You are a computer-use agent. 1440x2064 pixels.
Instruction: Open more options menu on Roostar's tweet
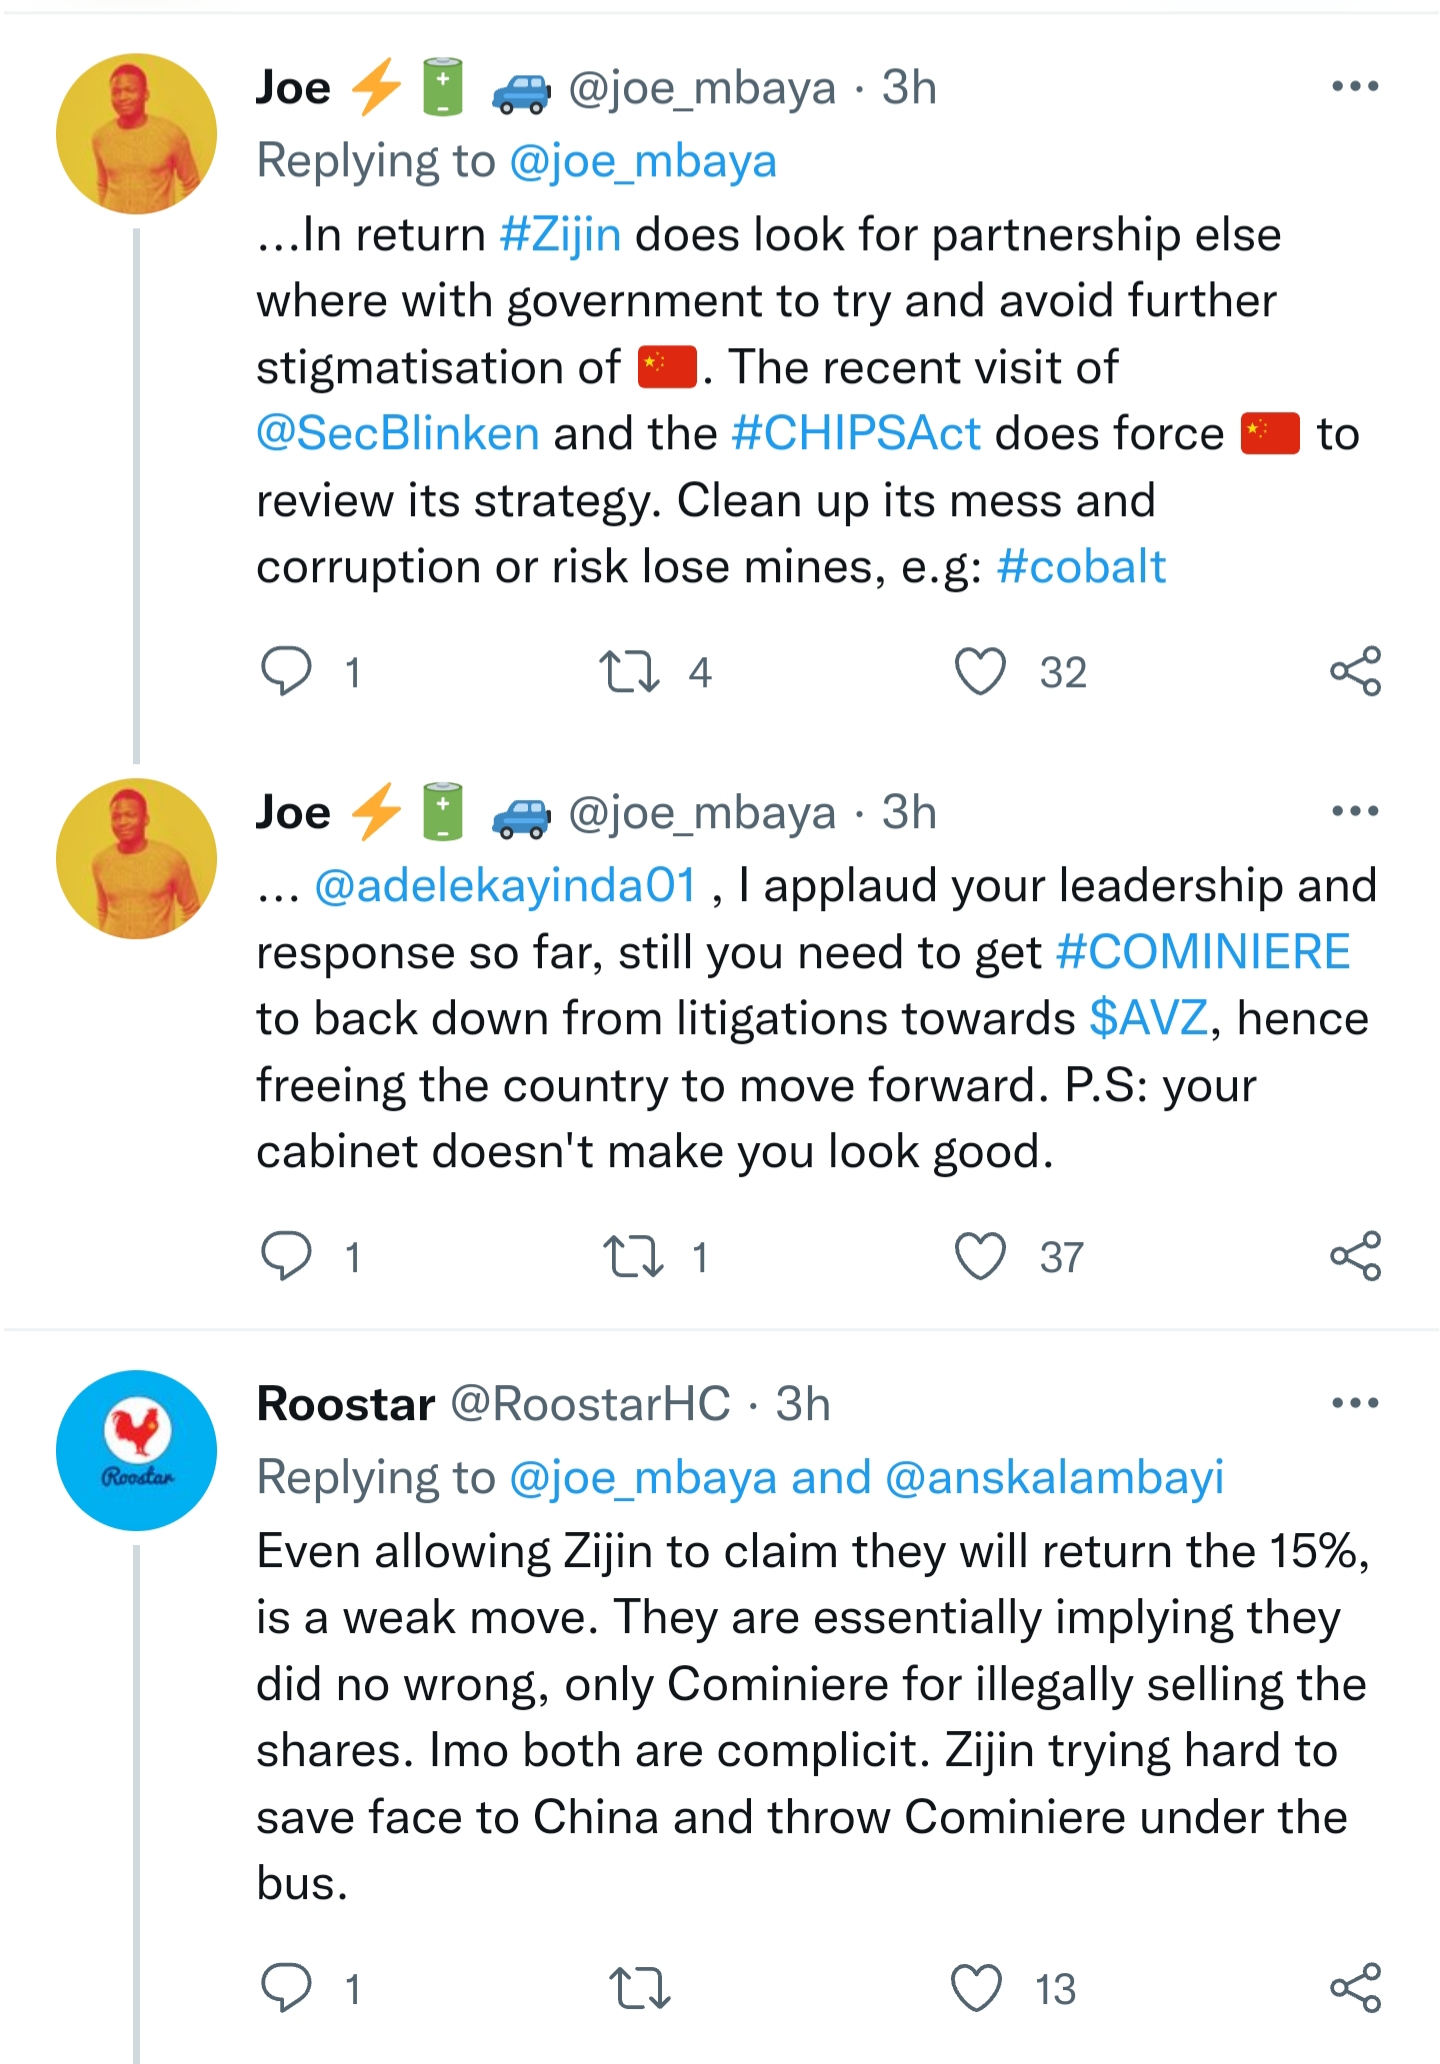pos(1355,1403)
